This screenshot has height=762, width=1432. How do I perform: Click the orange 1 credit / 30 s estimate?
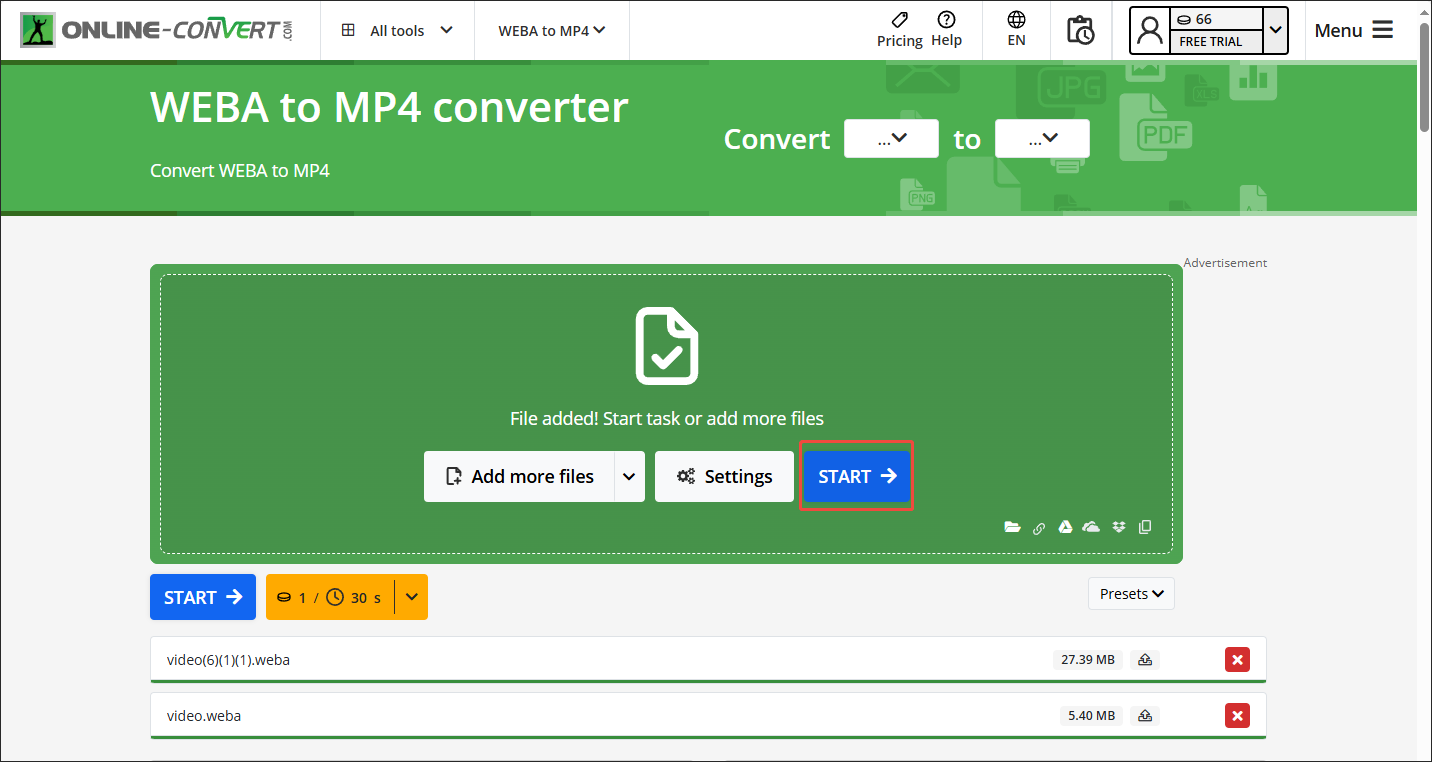[330, 597]
